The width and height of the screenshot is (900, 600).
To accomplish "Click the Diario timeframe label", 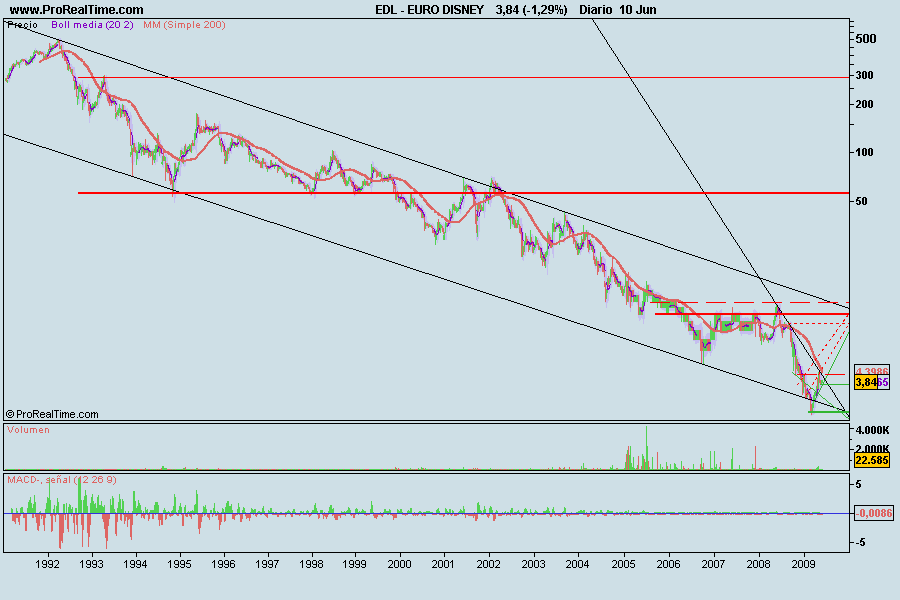I will pyautogui.click(x=595, y=10).
